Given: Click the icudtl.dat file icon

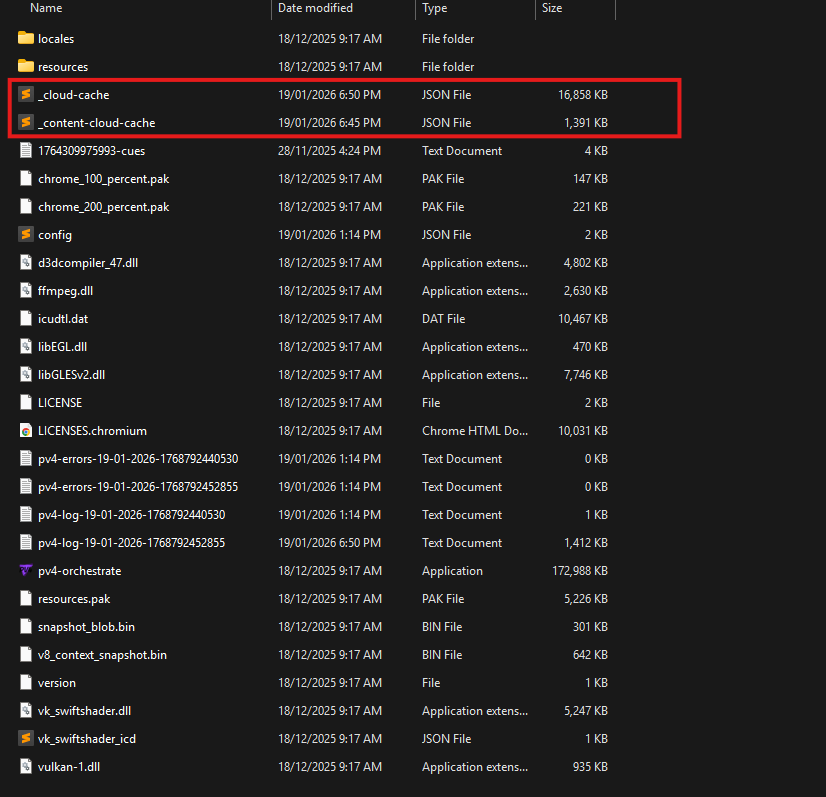Looking at the screenshot, I should tap(26, 318).
